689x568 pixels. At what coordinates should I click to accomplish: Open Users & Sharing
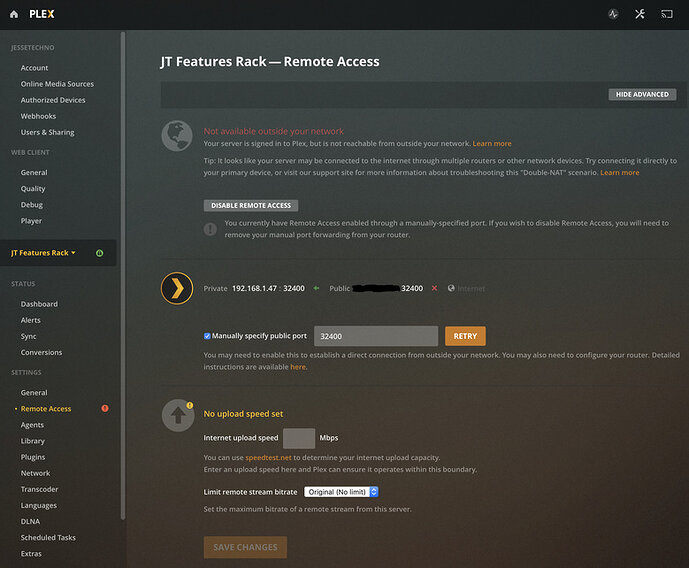47,132
